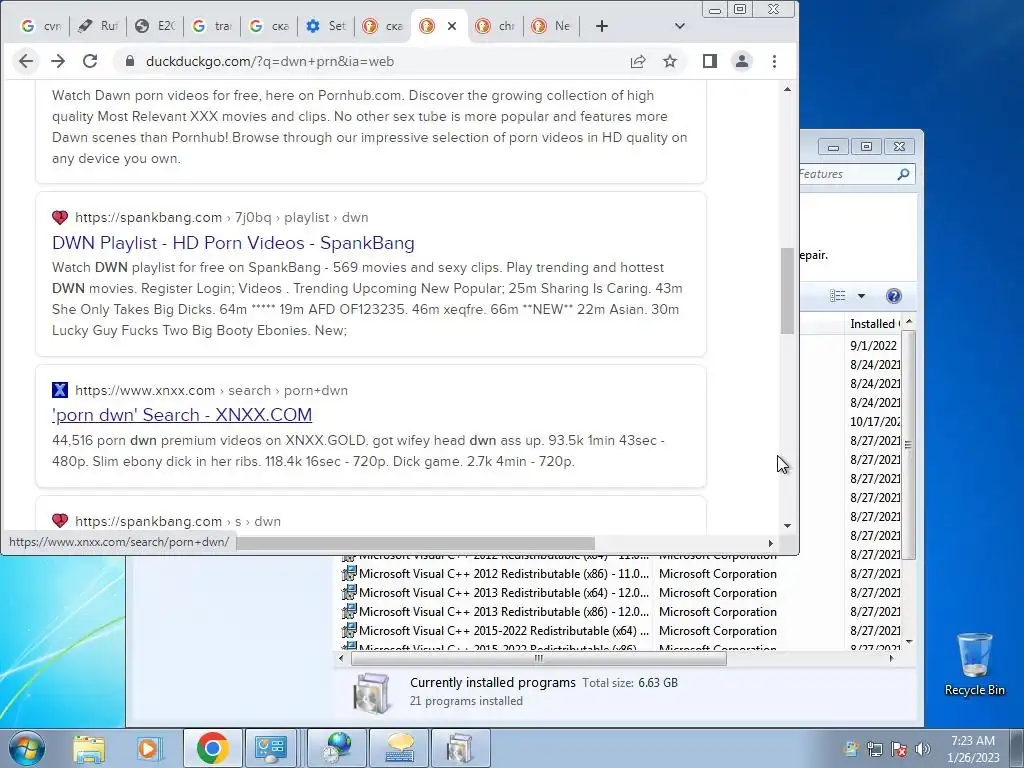Close the active DuckDuckGo tab
Image resolution: width=1024 pixels, height=768 pixels.
(452, 26)
